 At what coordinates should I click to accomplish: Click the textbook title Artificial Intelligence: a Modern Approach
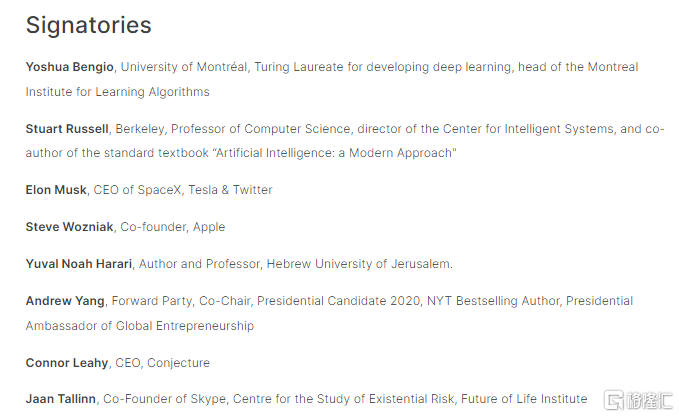click(x=344, y=153)
